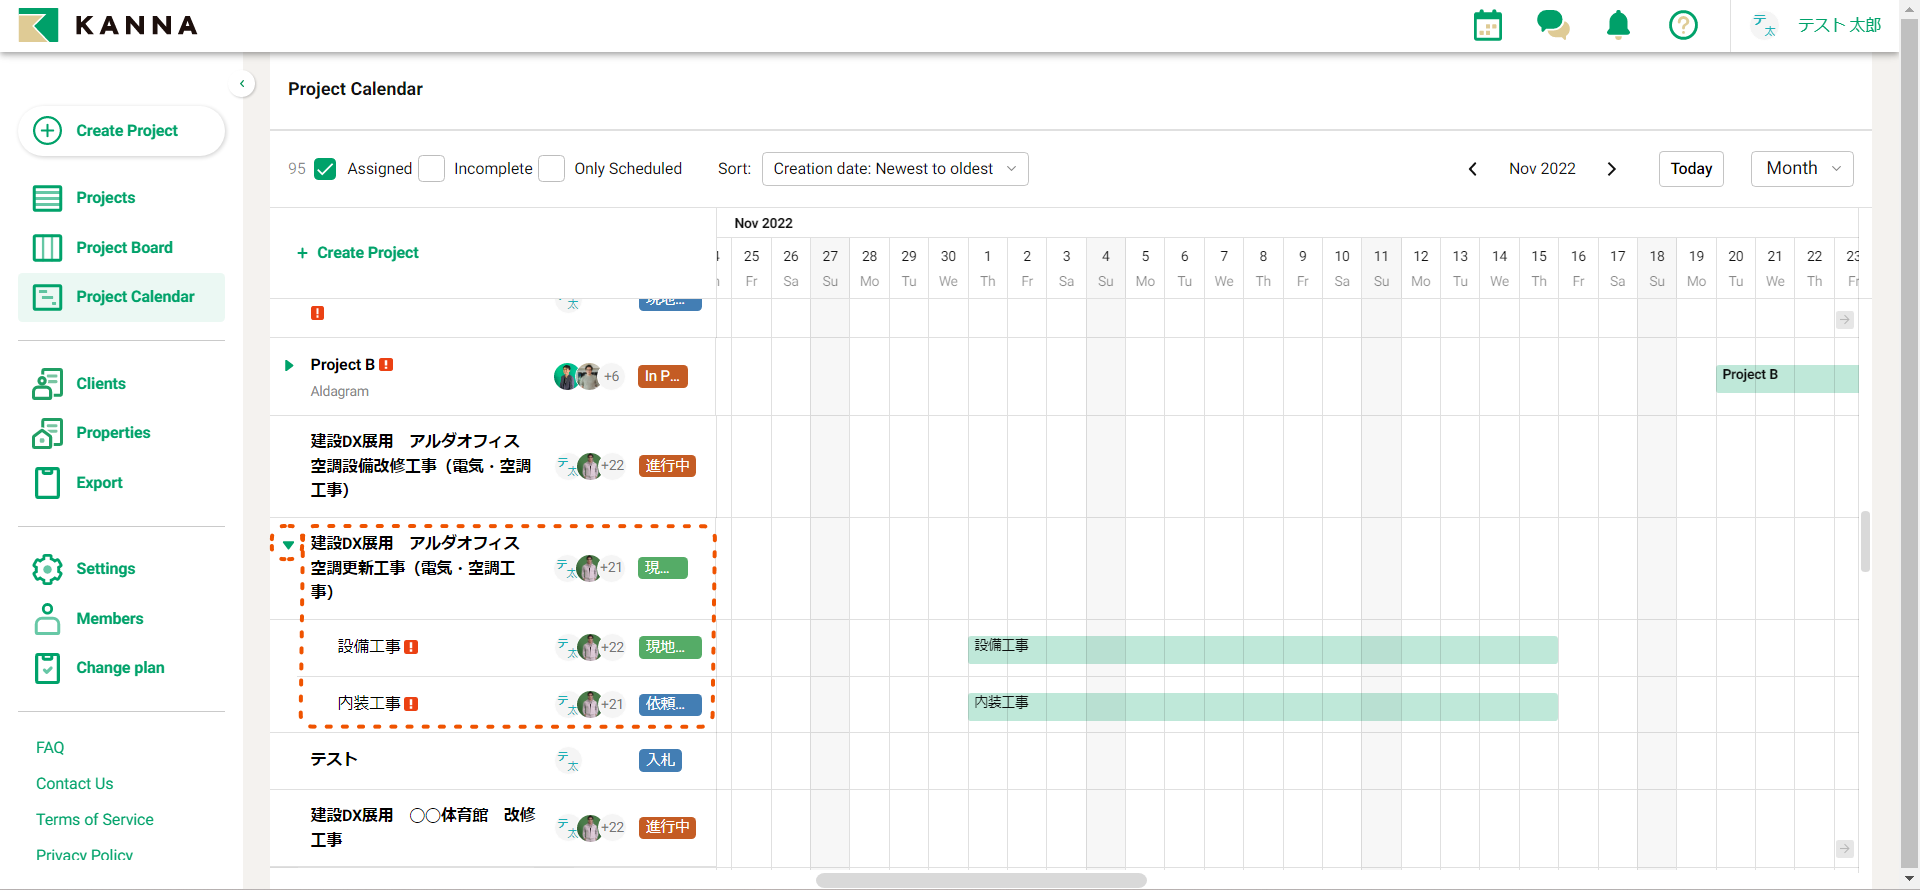Click the horizontal scrollbar at the bottom
The height and width of the screenshot is (890, 1920).
[x=980, y=880]
